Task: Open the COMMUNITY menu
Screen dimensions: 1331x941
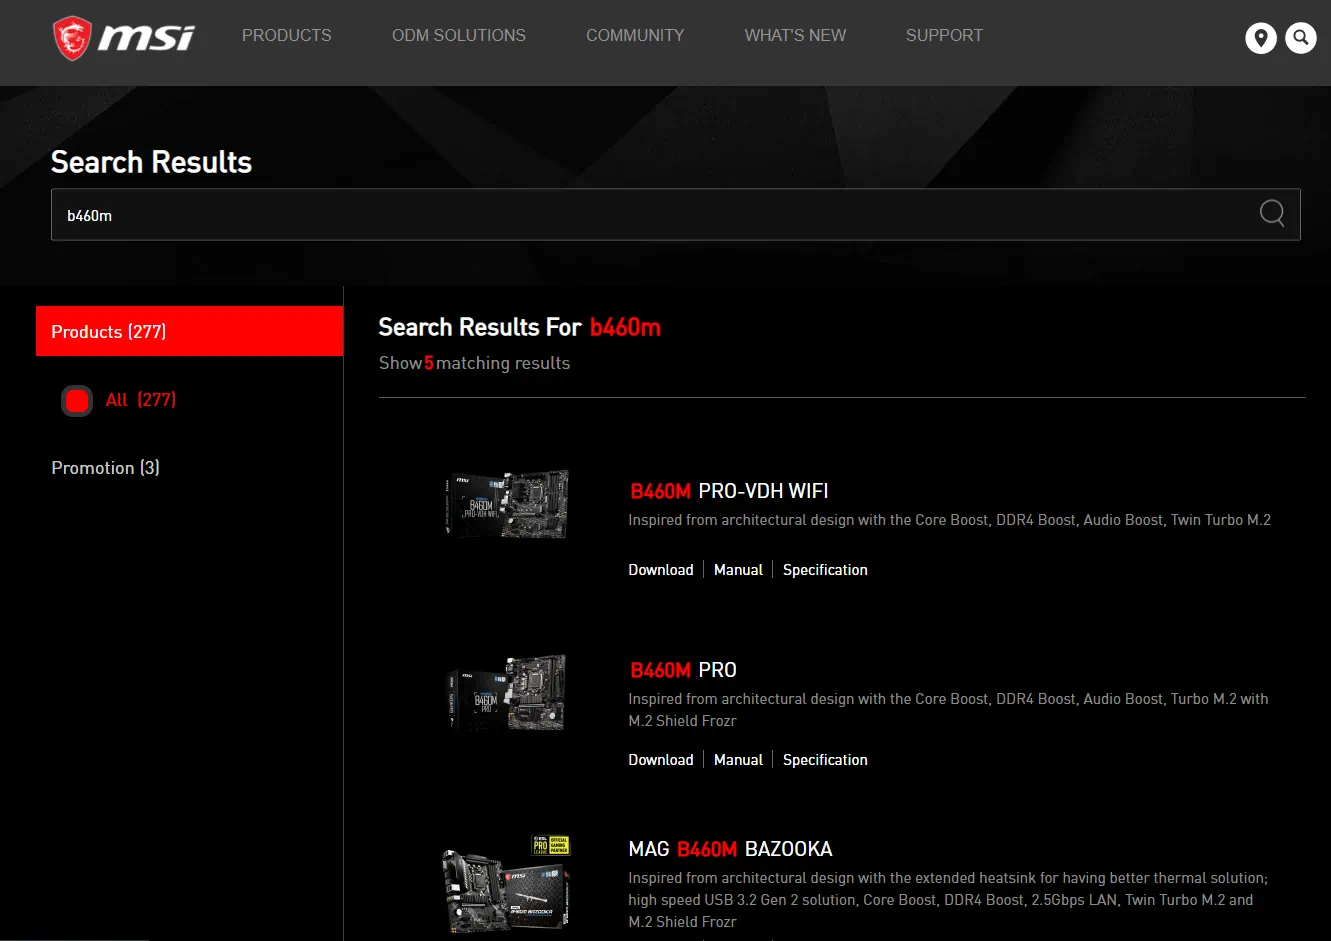Action: 635,35
